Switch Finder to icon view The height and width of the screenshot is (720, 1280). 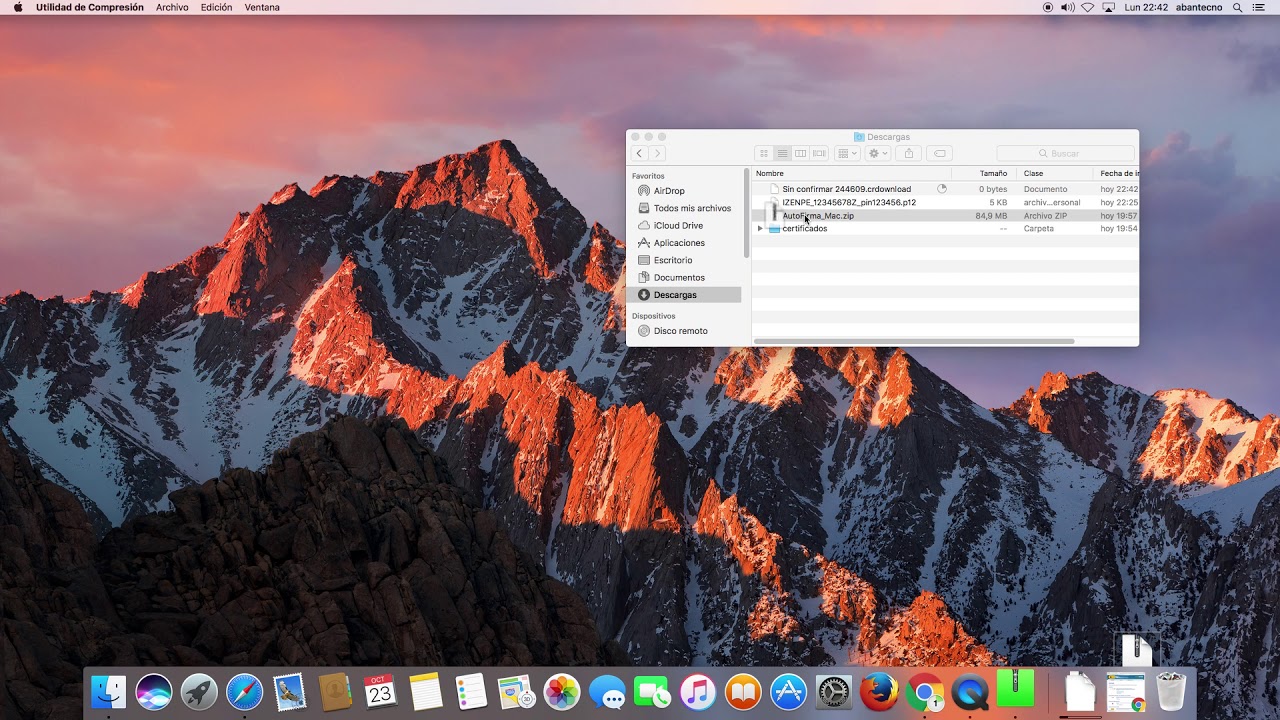pos(764,153)
